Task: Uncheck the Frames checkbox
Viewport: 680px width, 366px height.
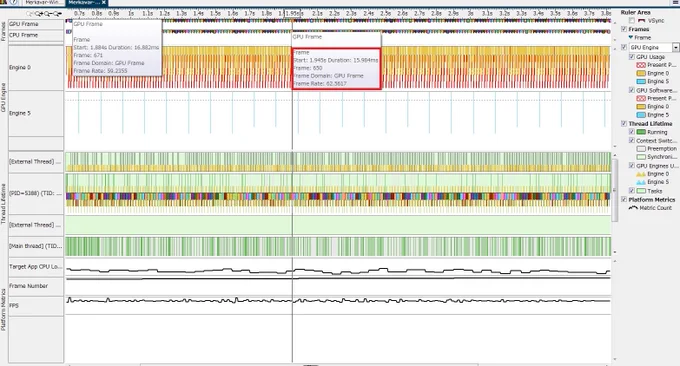Action: pos(624,29)
